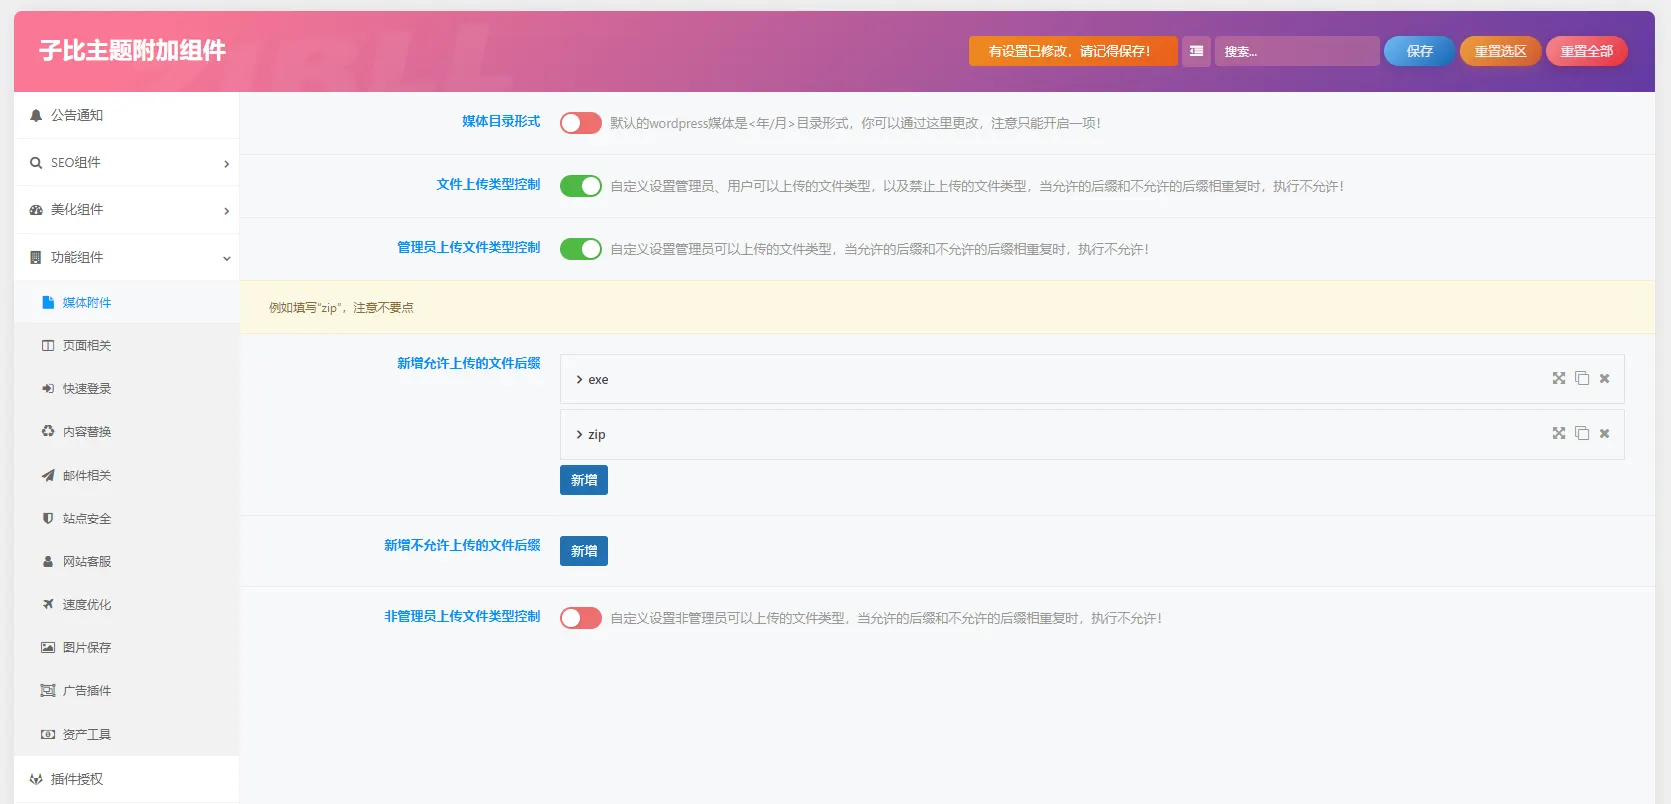Click the move handle icon on zip row

1559,434
